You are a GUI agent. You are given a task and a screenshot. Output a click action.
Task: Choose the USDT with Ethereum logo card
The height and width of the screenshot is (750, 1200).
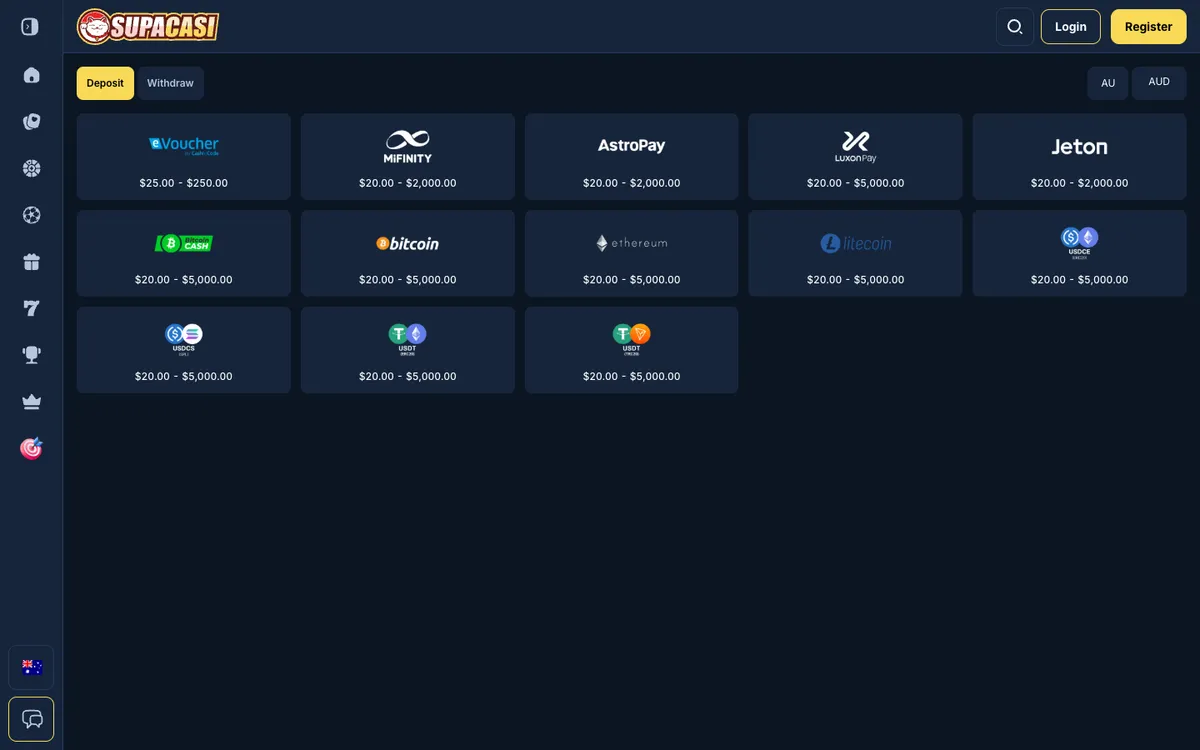point(408,350)
